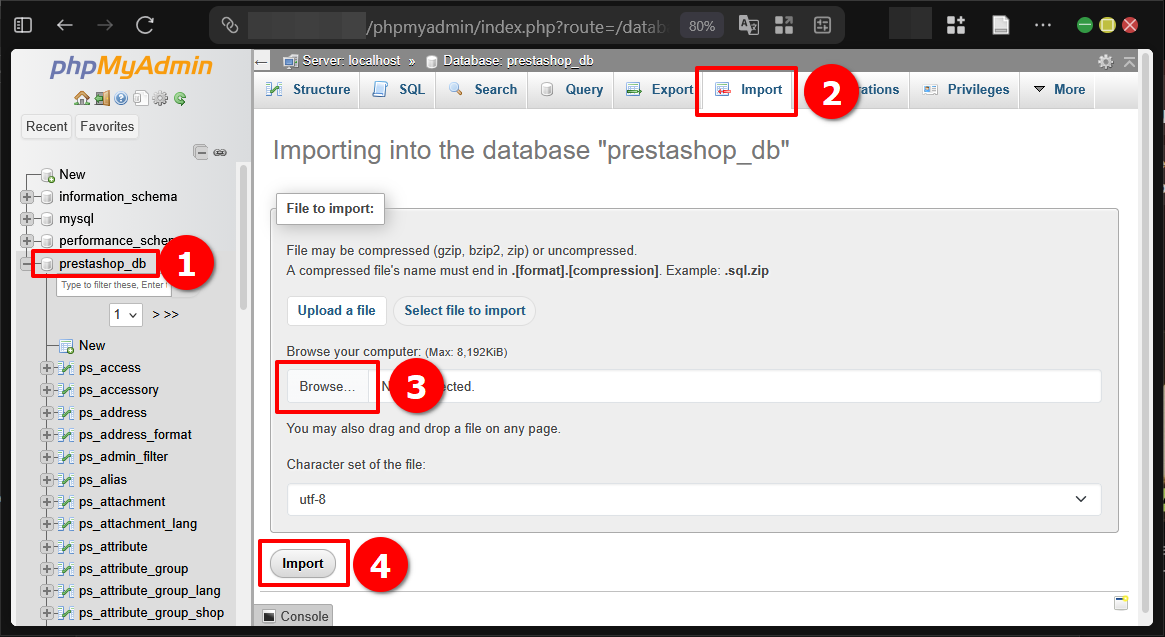Open the Console panel at the bottom
This screenshot has width=1165, height=637.
point(293,617)
